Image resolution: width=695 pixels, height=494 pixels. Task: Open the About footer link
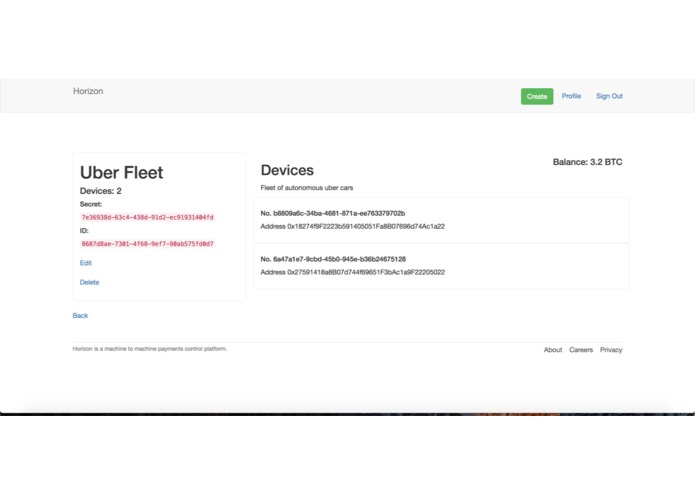(x=553, y=350)
